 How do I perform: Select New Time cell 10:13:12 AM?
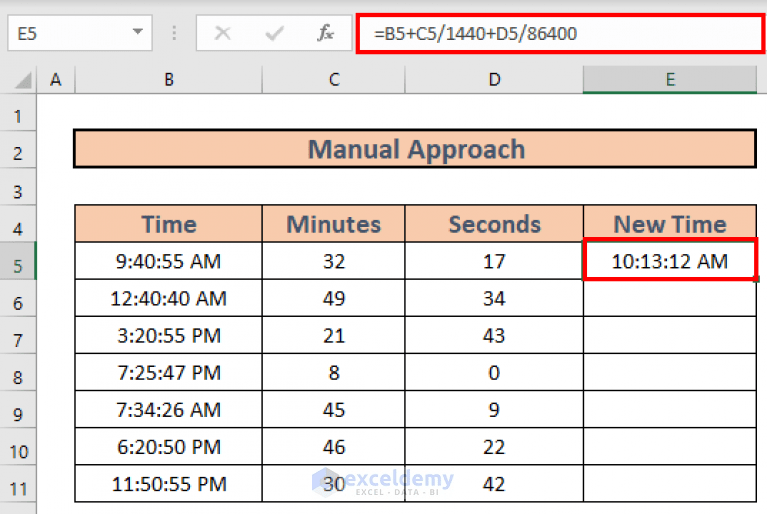[670, 261]
